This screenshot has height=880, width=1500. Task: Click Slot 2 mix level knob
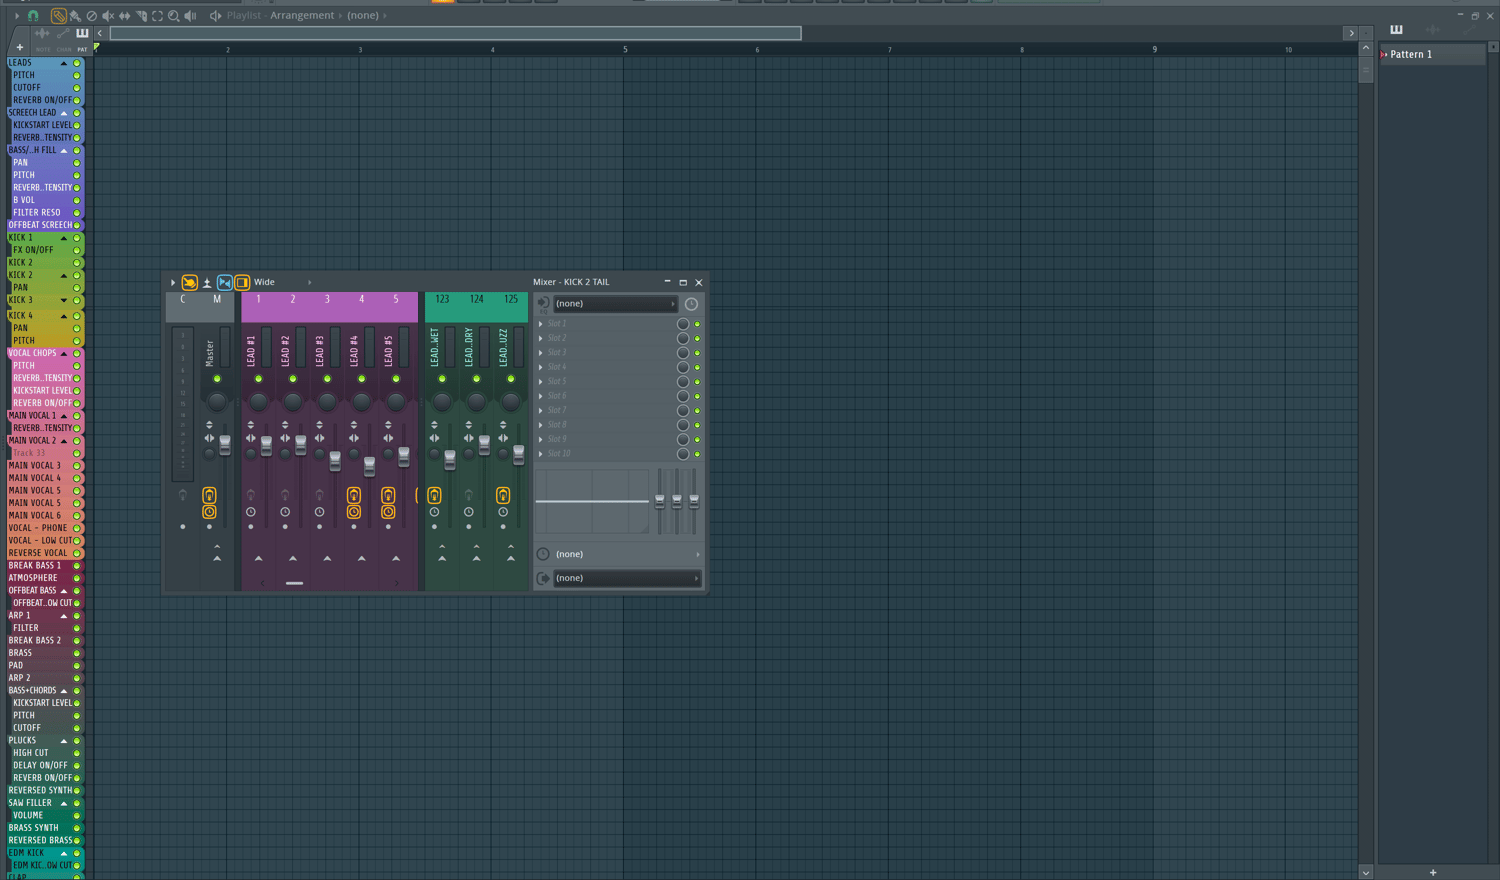683,338
